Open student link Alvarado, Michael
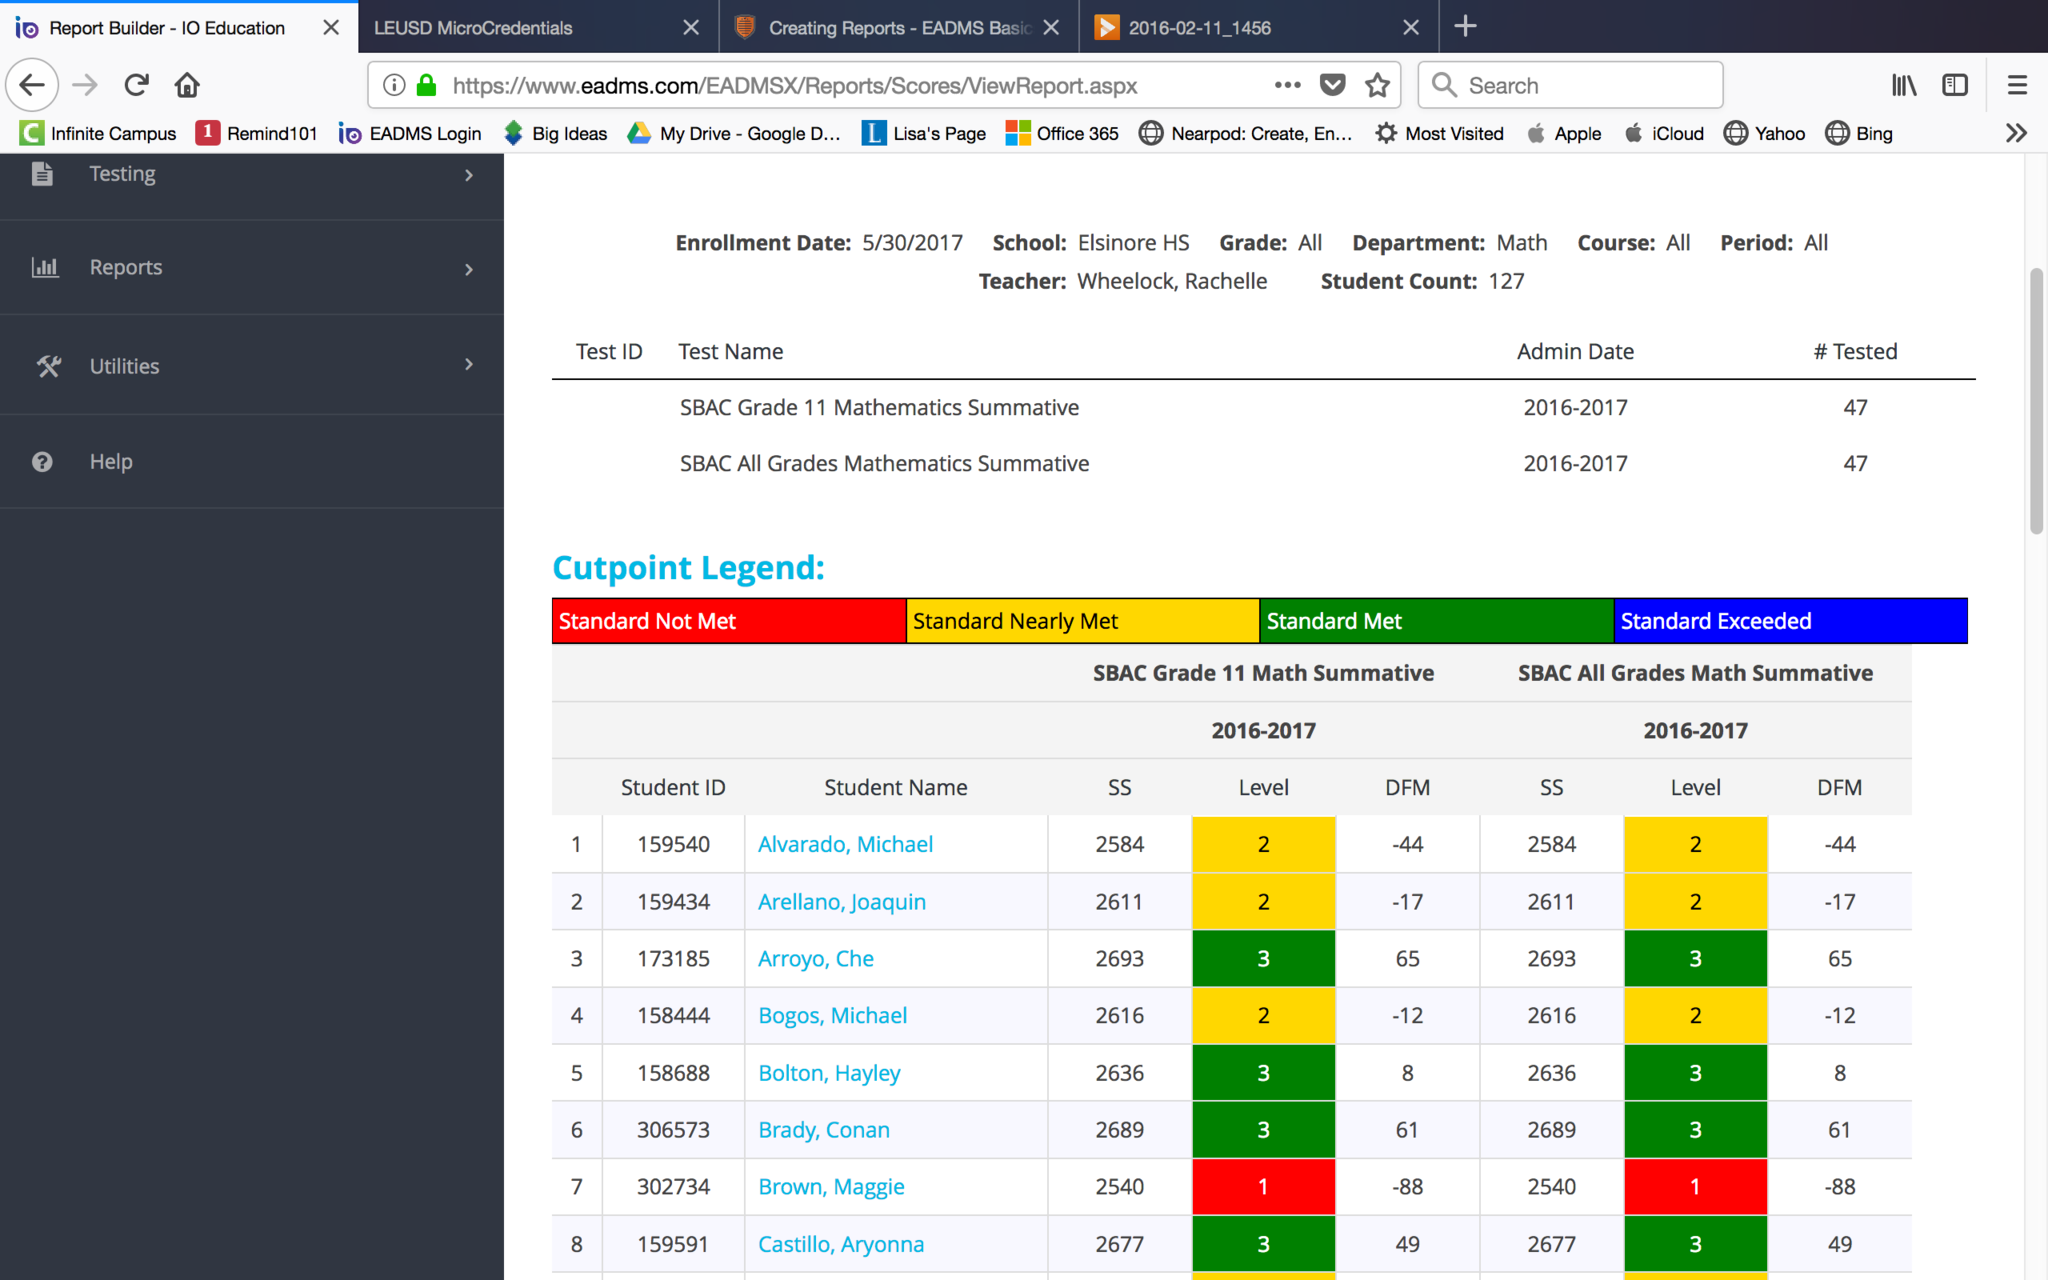The height and width of the screenshot is (1280, 2048). tap(845, 844)
